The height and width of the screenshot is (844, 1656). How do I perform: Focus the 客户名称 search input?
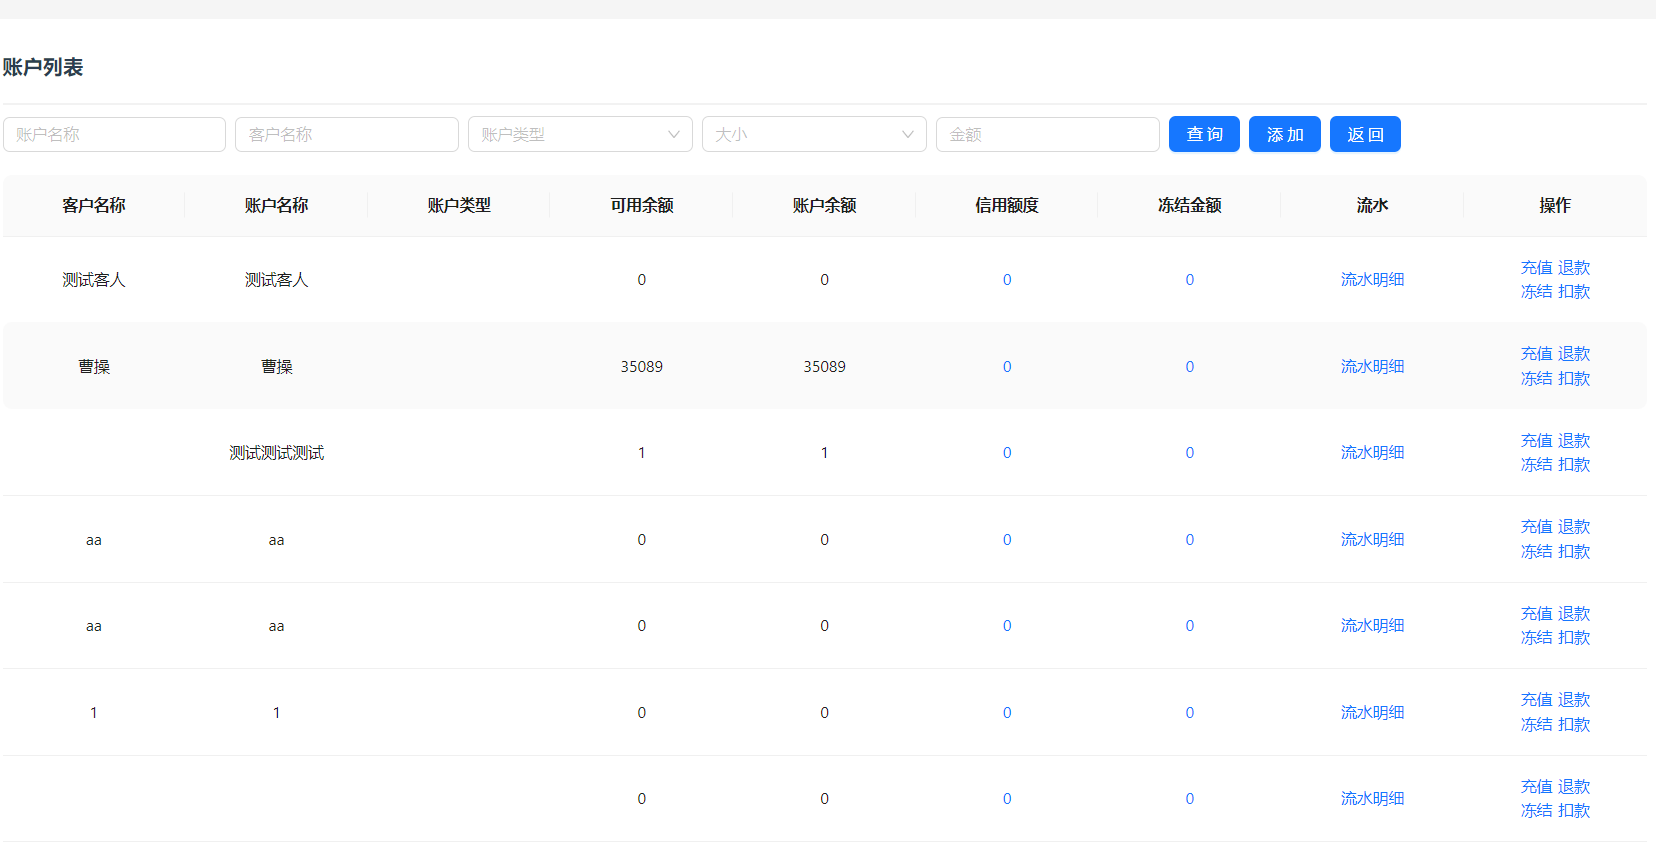pos(347,134)
